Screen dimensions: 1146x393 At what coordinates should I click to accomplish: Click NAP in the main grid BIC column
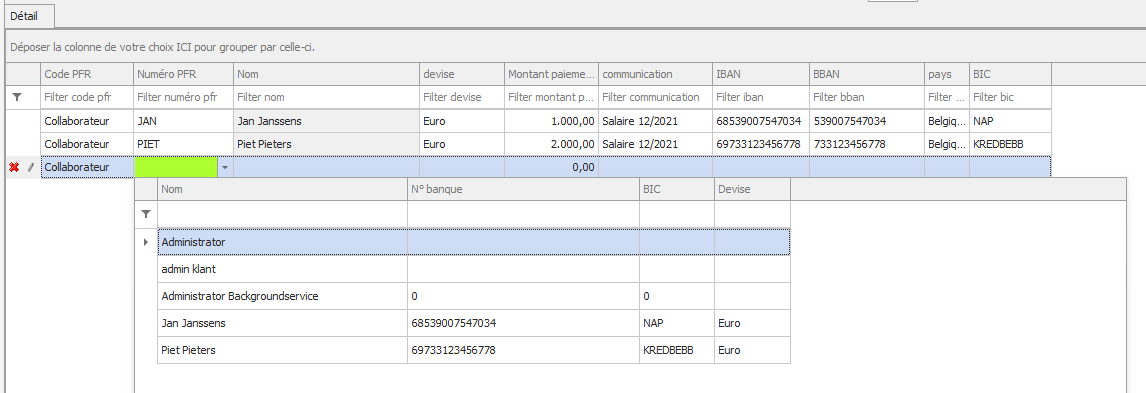coord(1011,121)
